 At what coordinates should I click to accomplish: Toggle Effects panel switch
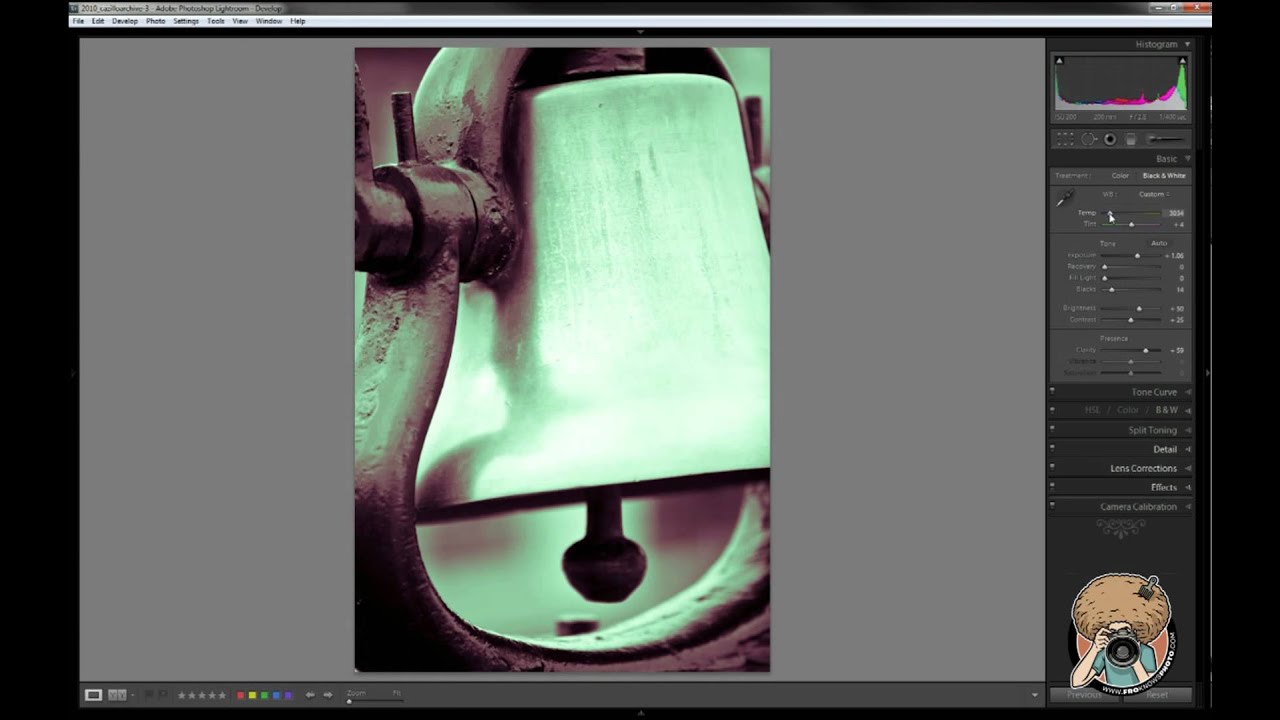[x=1052, y=486]
